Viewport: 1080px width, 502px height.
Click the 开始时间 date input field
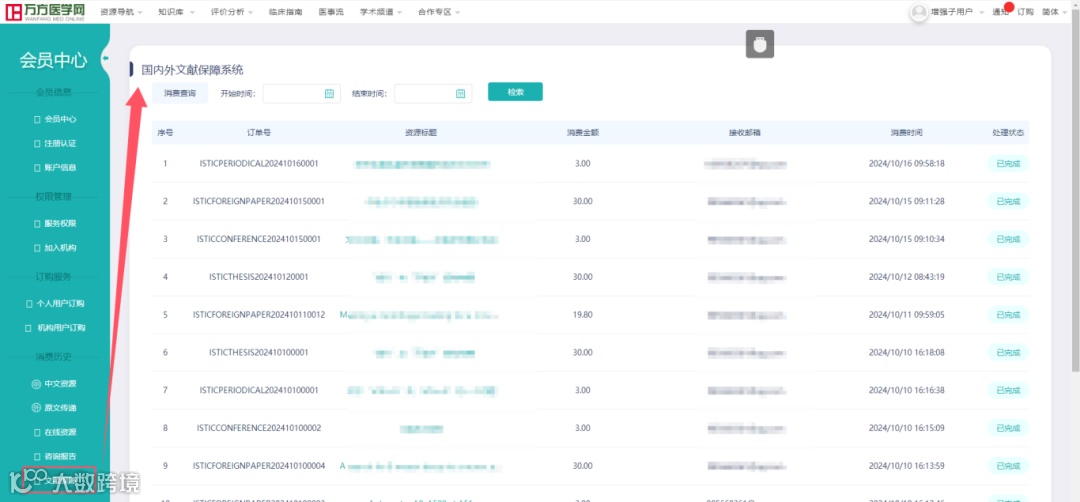(302, 94)
